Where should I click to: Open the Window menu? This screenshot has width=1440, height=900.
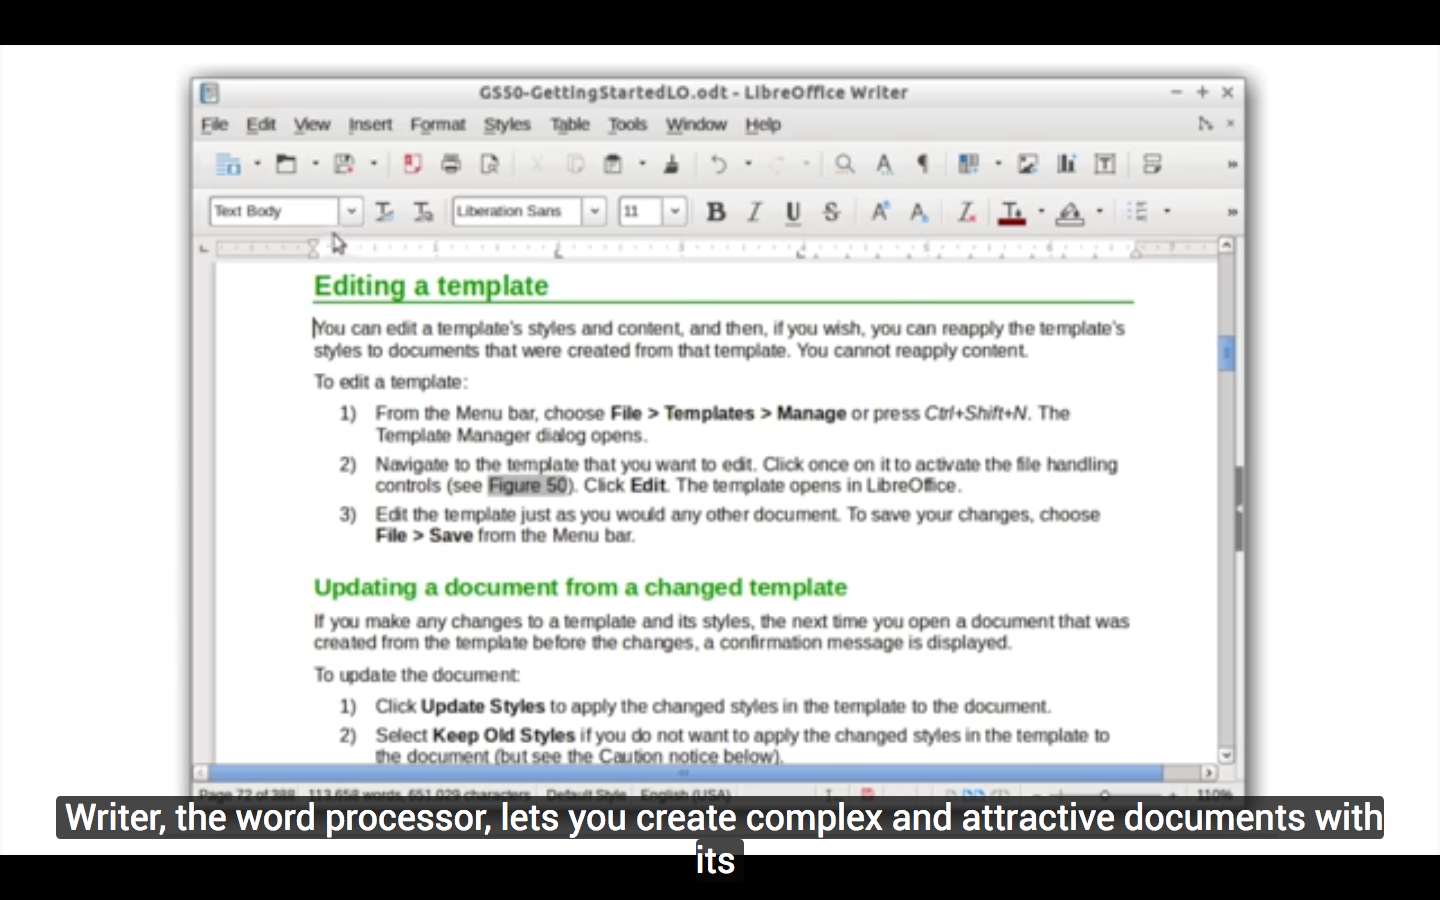click(696, 125)
